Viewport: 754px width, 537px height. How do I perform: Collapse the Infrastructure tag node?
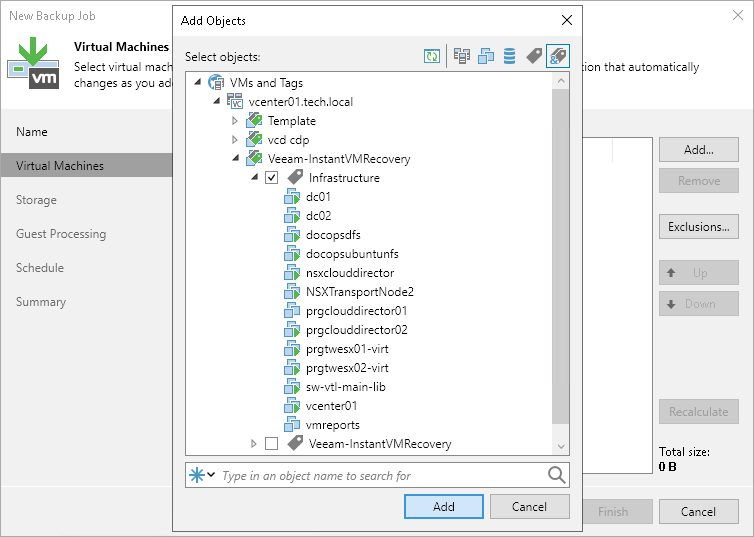255,177
